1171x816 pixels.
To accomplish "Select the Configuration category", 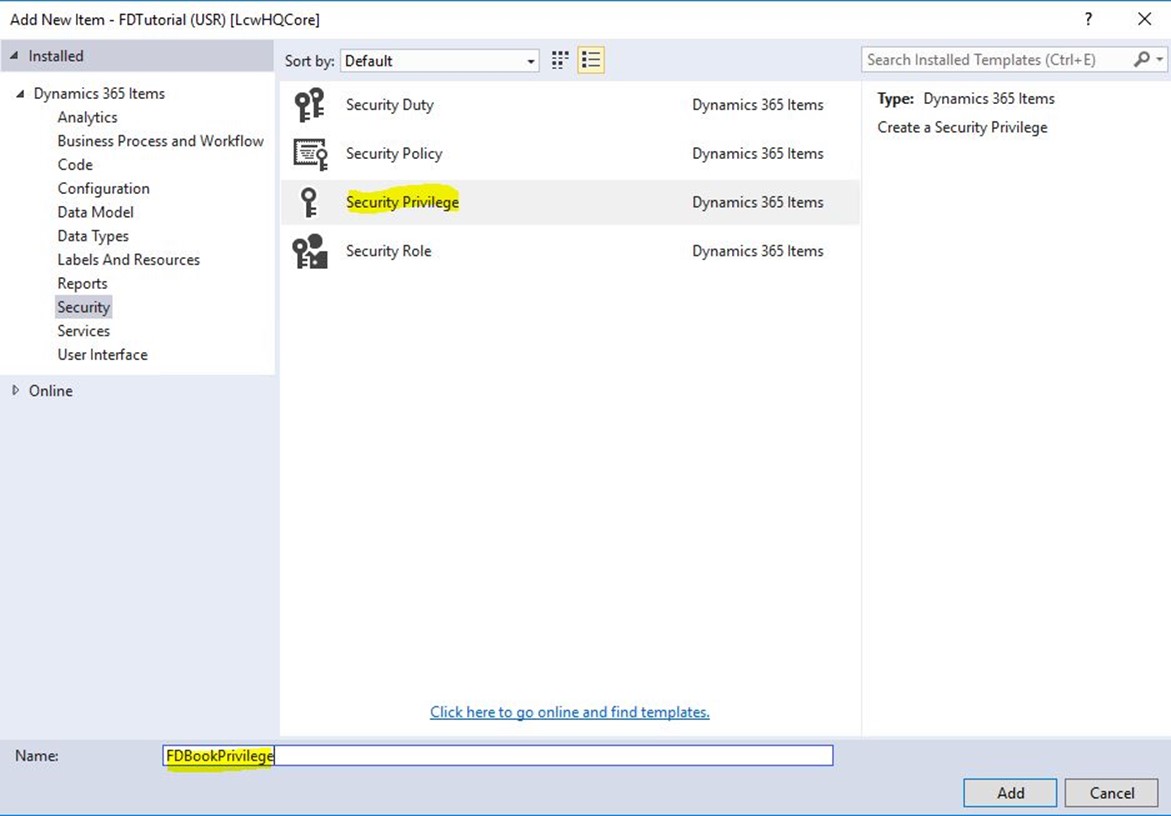I will 104,189.
